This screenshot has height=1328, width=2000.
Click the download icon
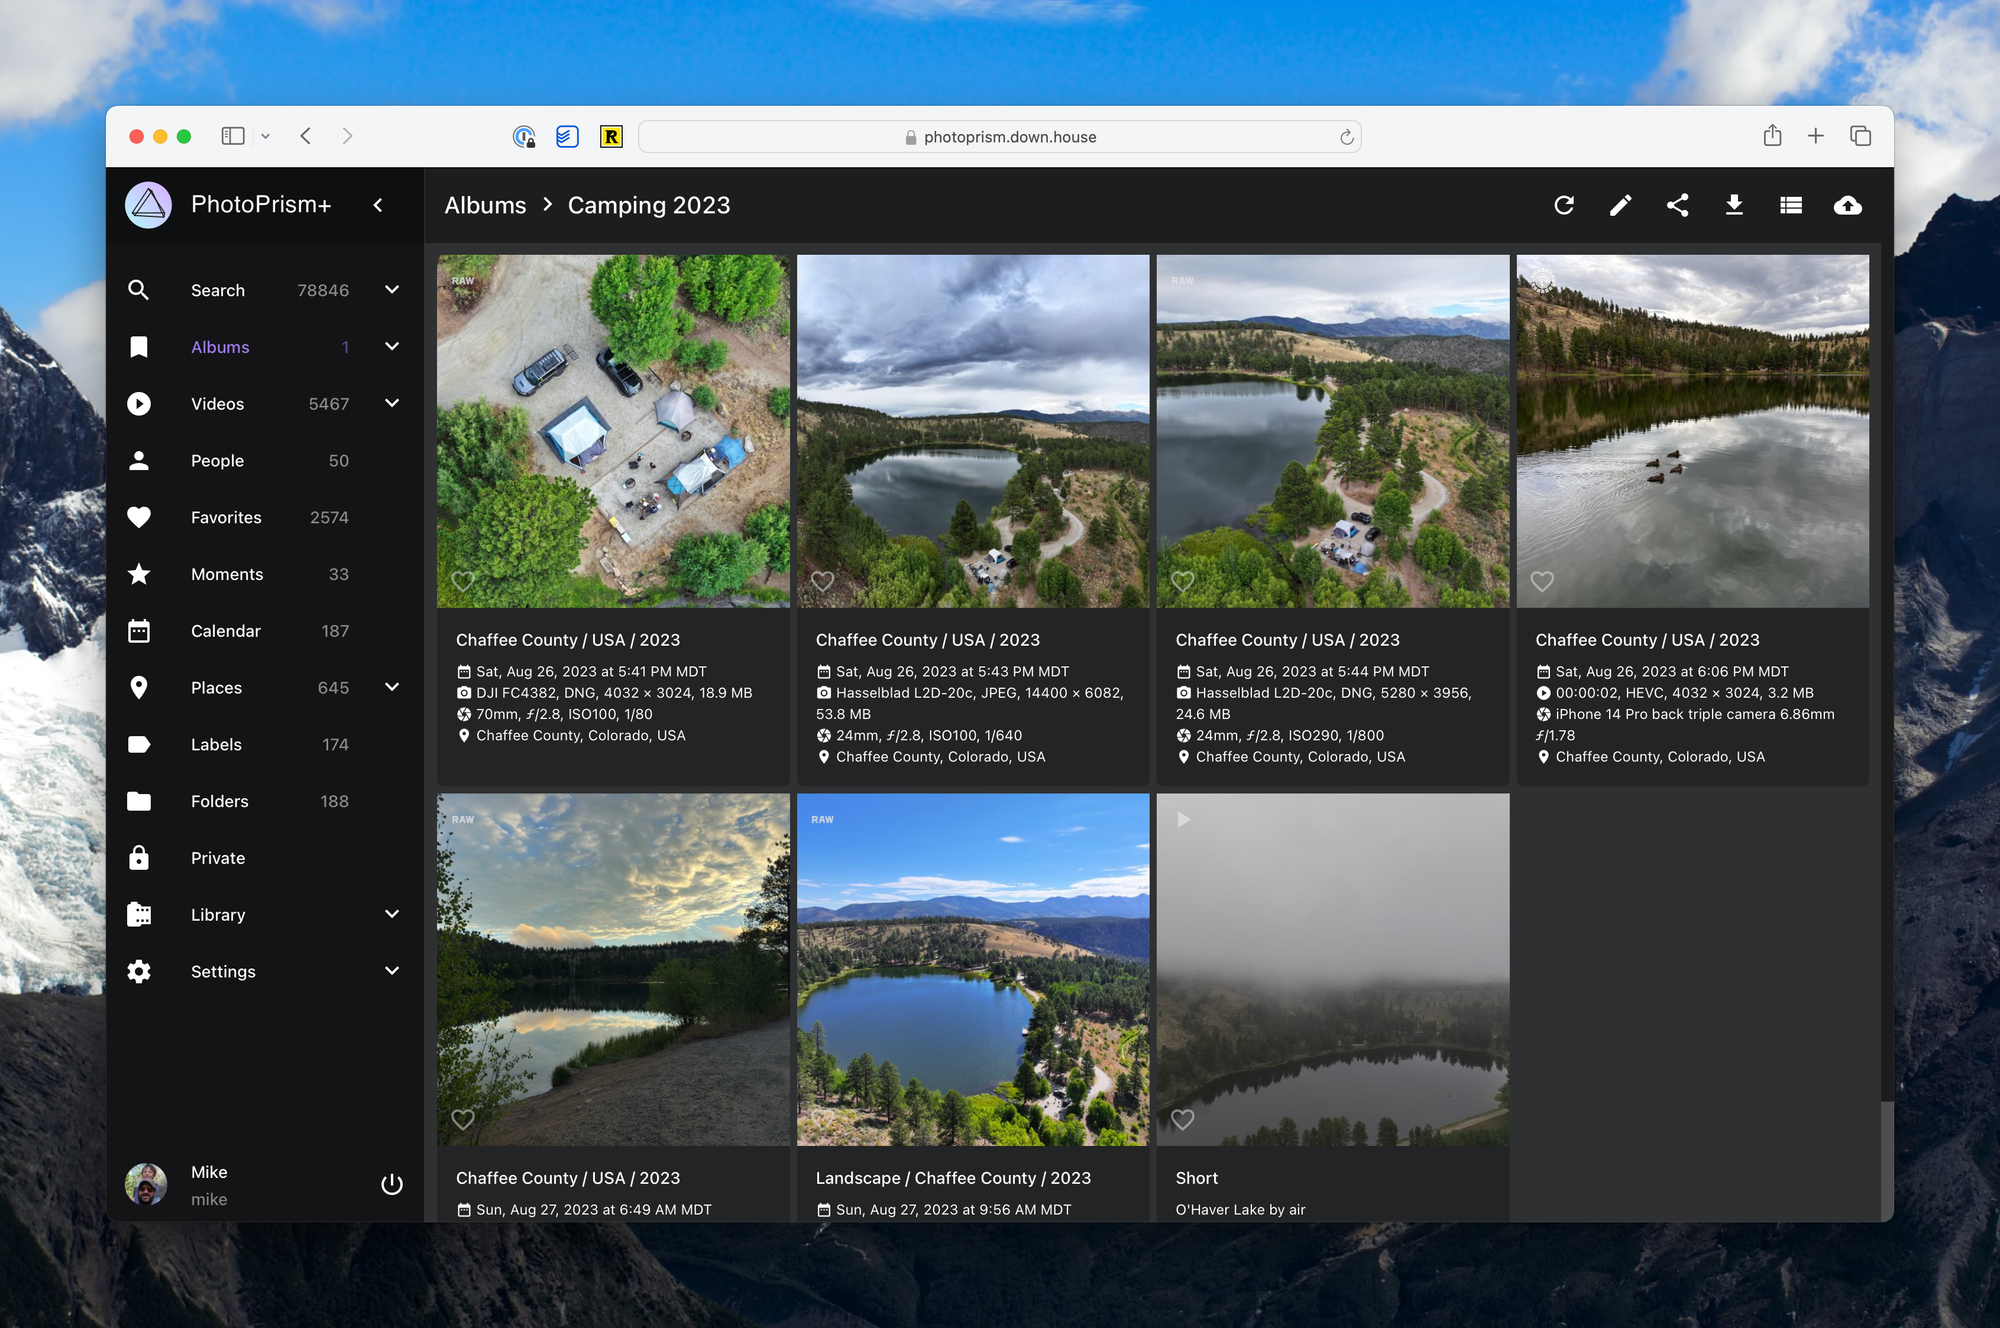[x=1735, y=205]
